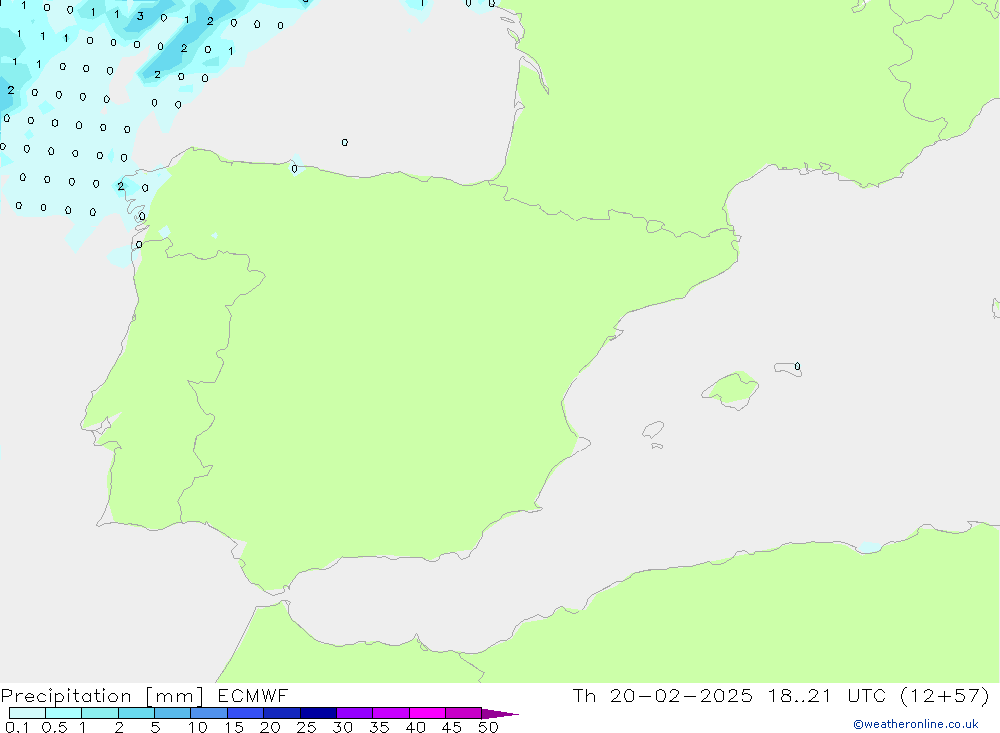This screenshot has width=1000, height=733.
Task: Click the 0.1–0.5 mm lightest cyan swatch
Action: (27, 713)
